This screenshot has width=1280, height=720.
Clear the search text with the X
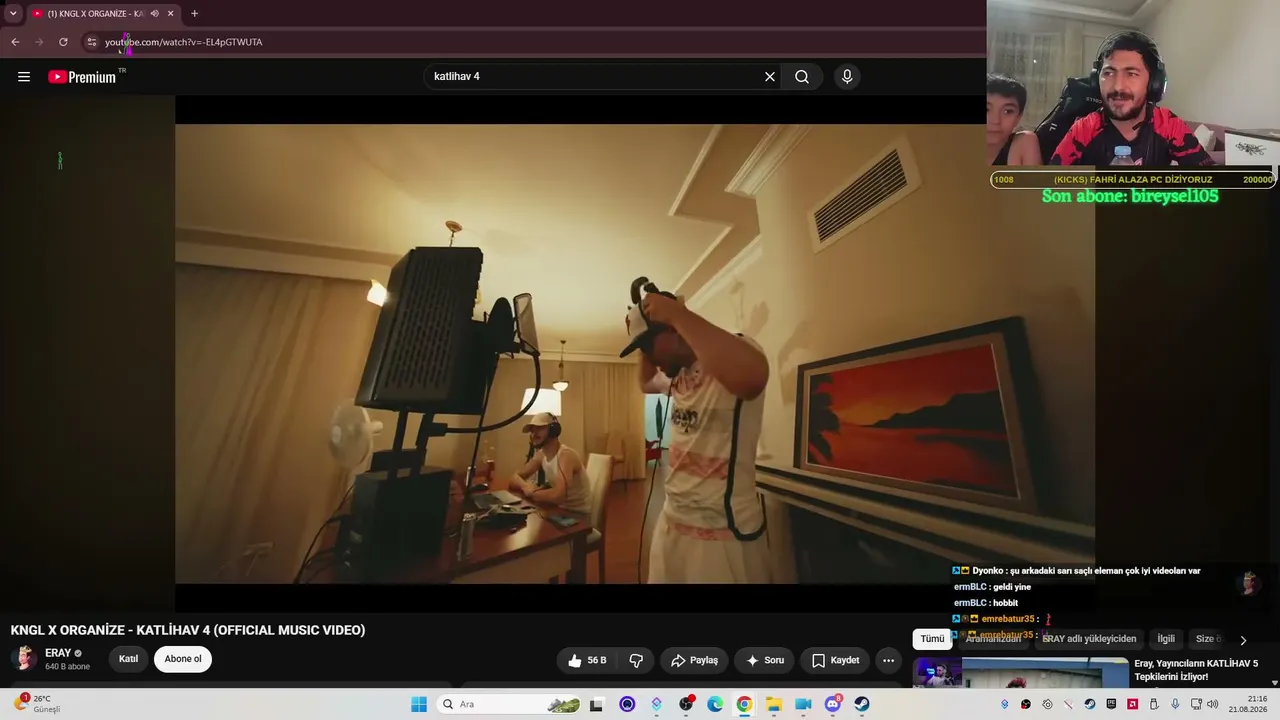[770, 77]
